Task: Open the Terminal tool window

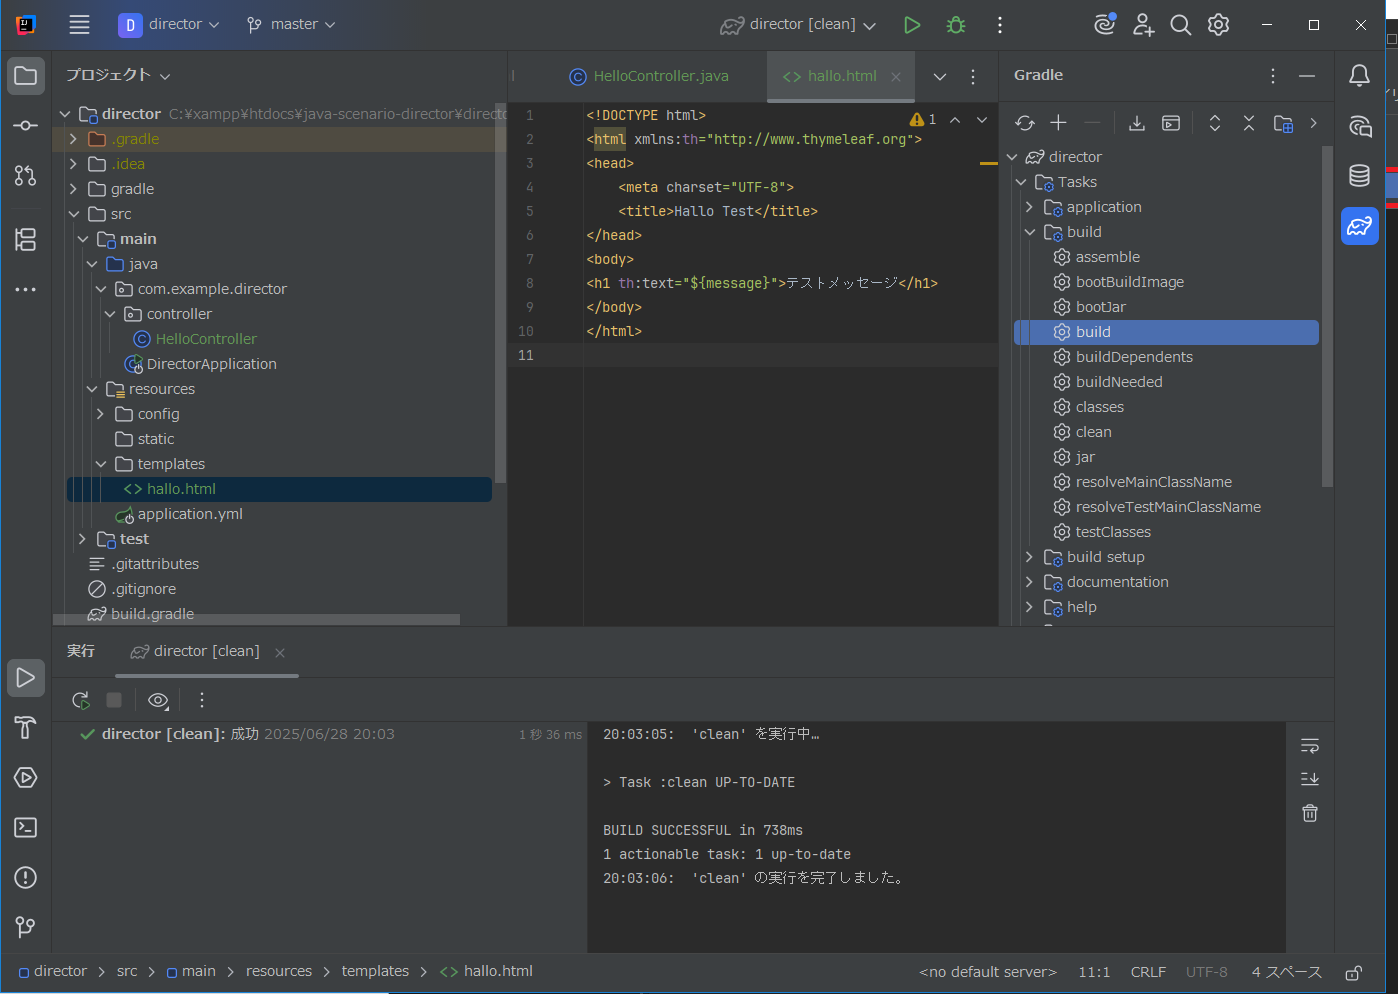Action: point(26,828)
